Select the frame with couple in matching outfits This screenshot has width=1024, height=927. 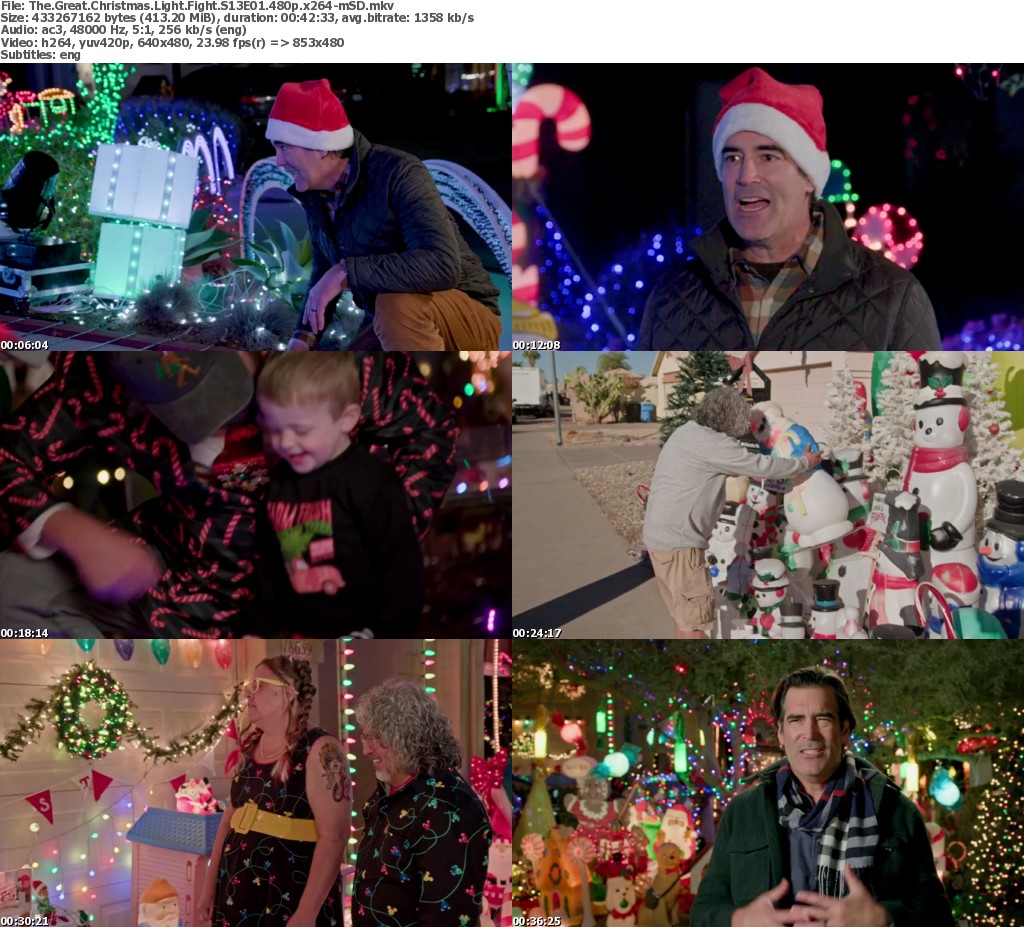click(256, 782)
